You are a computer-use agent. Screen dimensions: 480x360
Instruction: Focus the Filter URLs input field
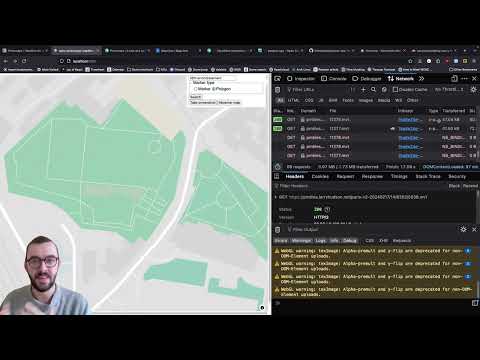[x=316, y=90]
